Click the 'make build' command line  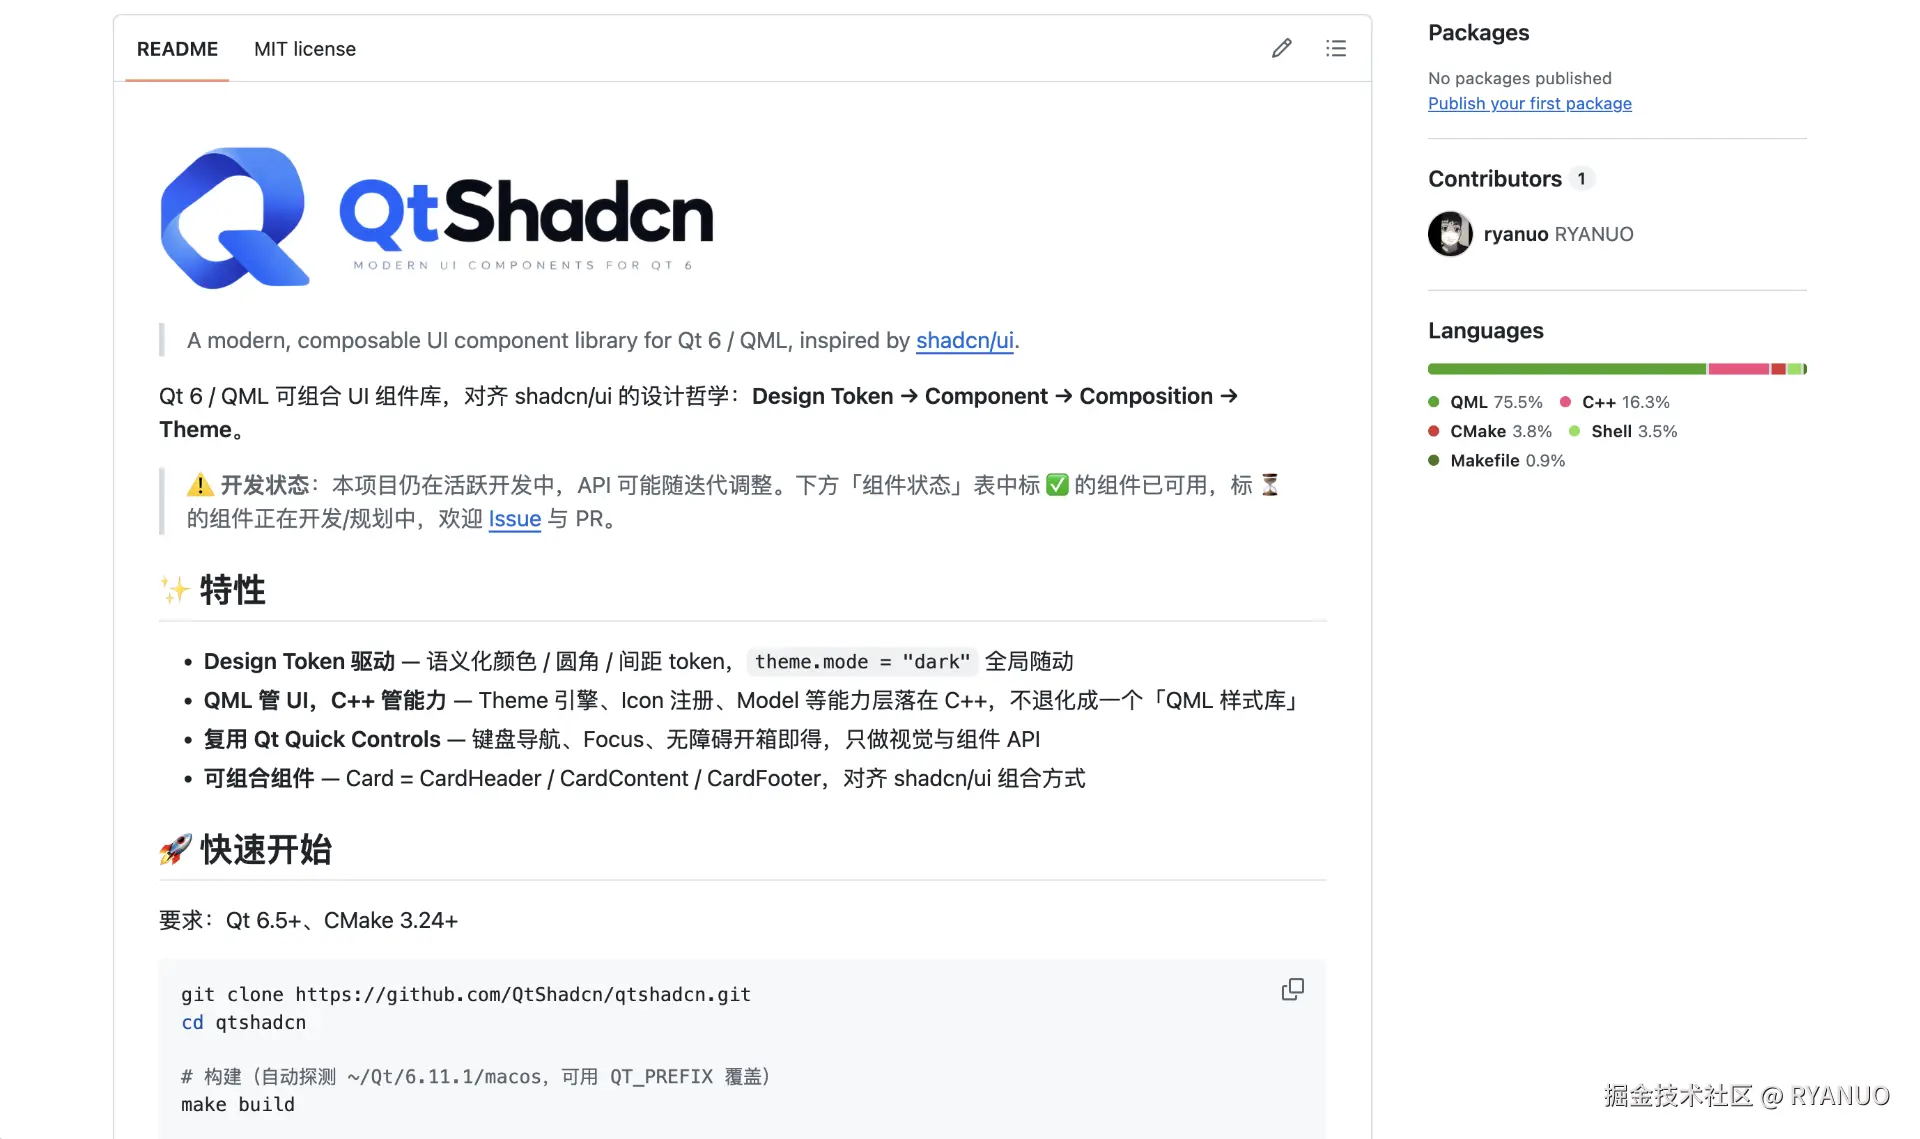pos(238,1104)
